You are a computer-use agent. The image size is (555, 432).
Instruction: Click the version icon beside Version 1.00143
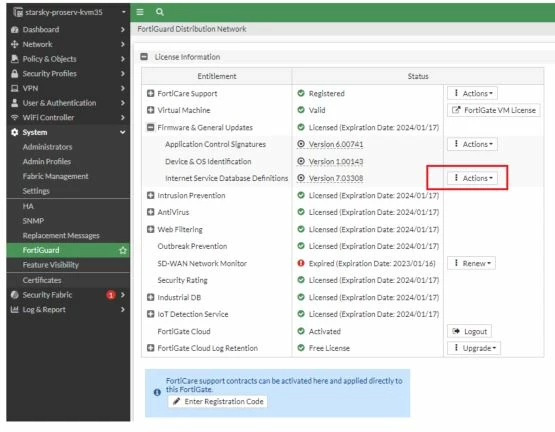point(301,161)
